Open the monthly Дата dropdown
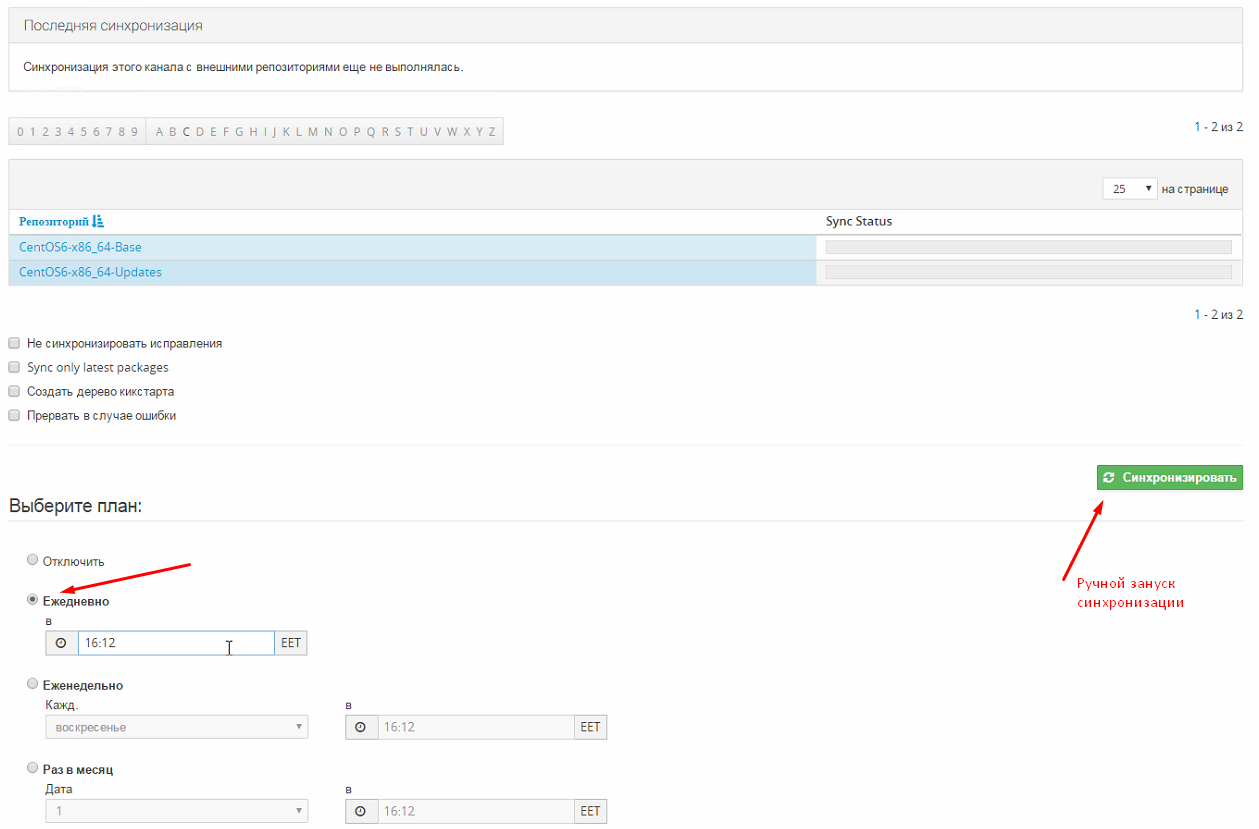The image size is (1259, 829). click(176, 811)
